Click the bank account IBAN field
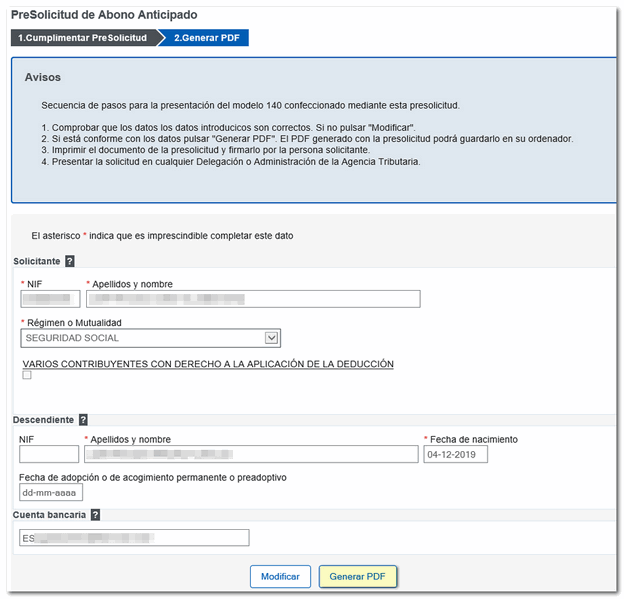 point(134,538)
